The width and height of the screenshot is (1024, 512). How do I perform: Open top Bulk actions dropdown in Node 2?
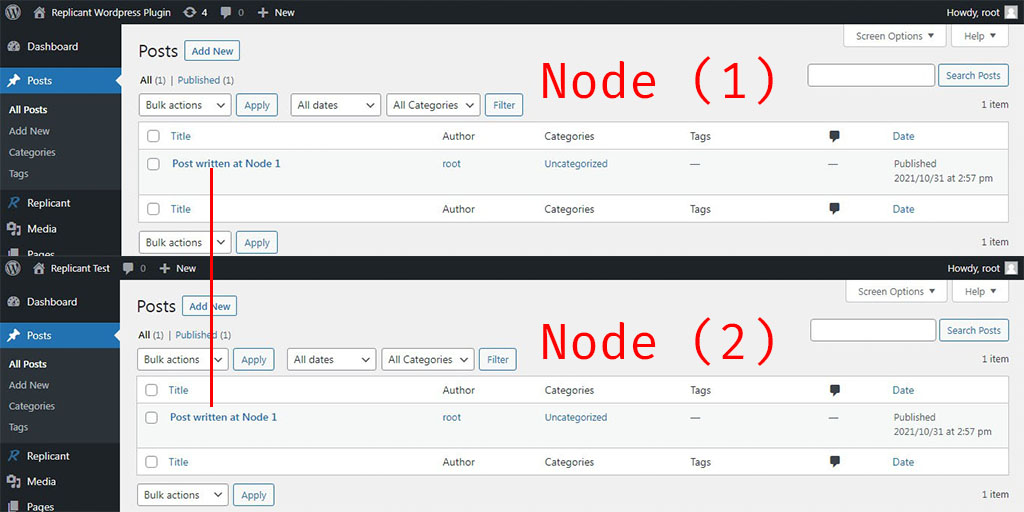(183, 359)
